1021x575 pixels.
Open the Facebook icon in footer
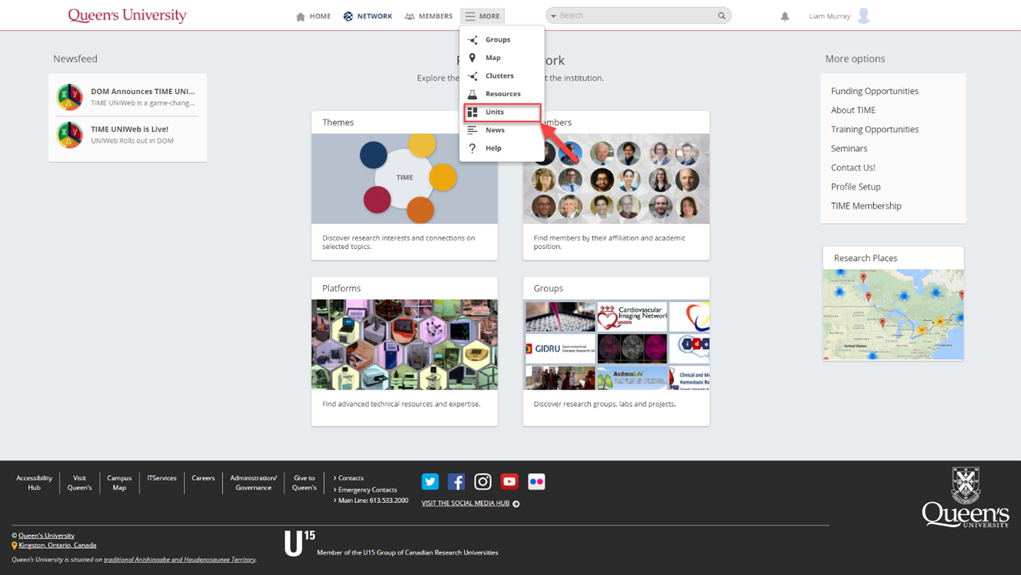tap(456, 482)
